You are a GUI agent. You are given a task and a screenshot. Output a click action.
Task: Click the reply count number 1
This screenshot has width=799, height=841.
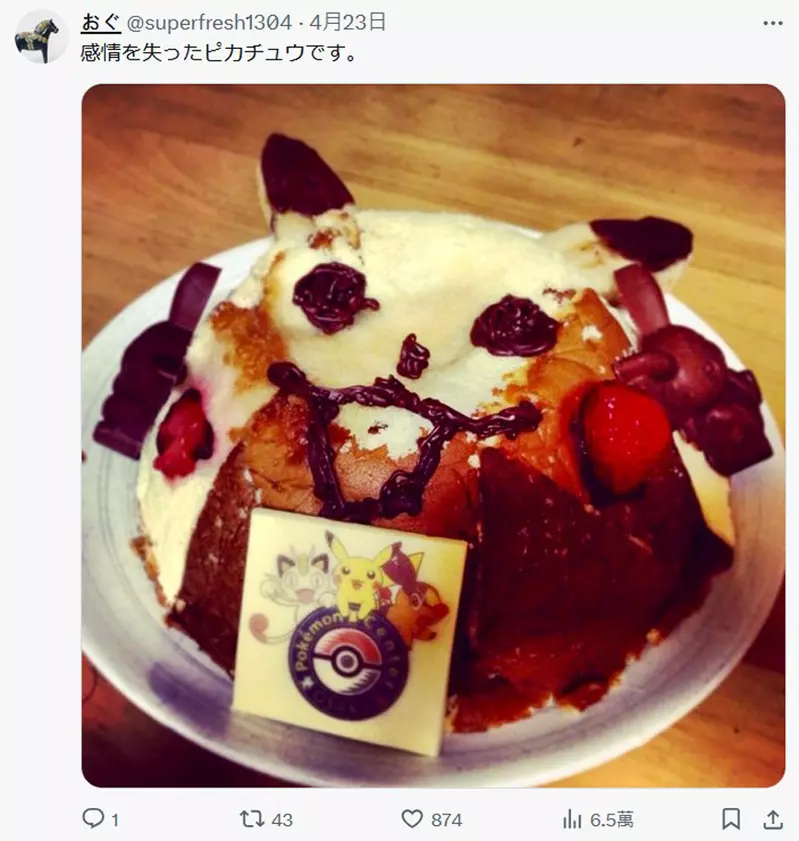pyautogui.click(x=115, y=820)
